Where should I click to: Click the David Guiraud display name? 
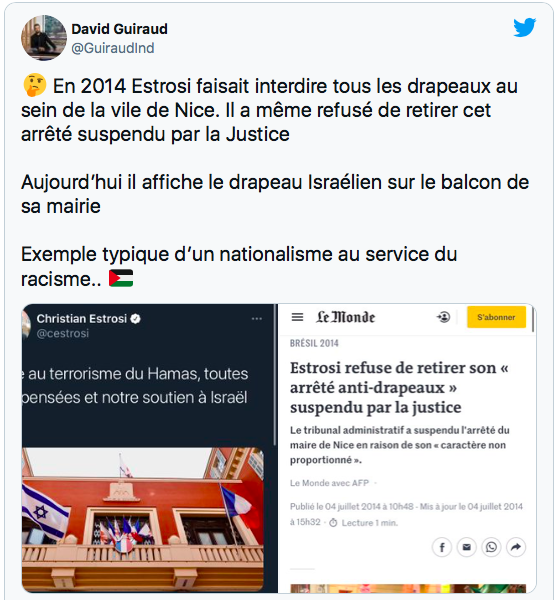(x=119, y=29)
